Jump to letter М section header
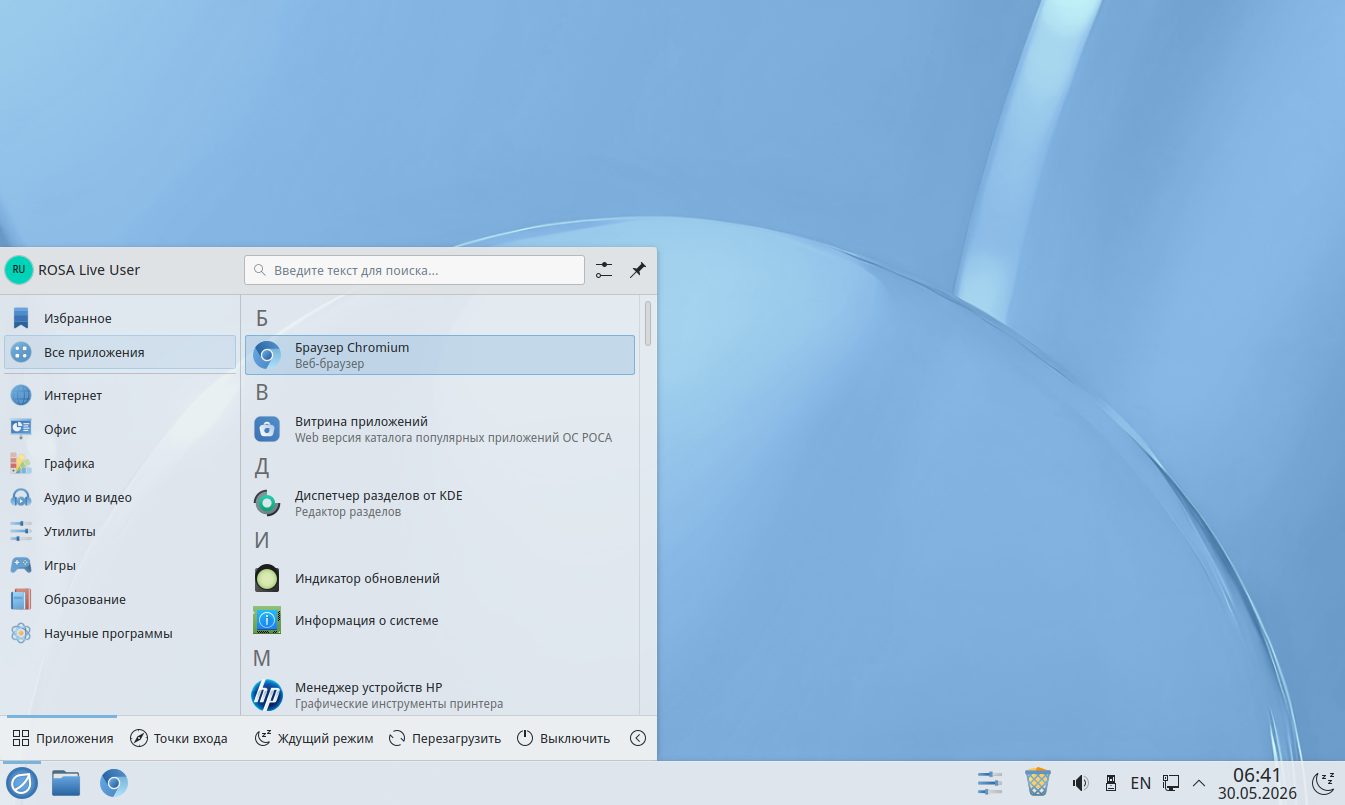This screenshot has width=1345, height=805. point(262,658)
